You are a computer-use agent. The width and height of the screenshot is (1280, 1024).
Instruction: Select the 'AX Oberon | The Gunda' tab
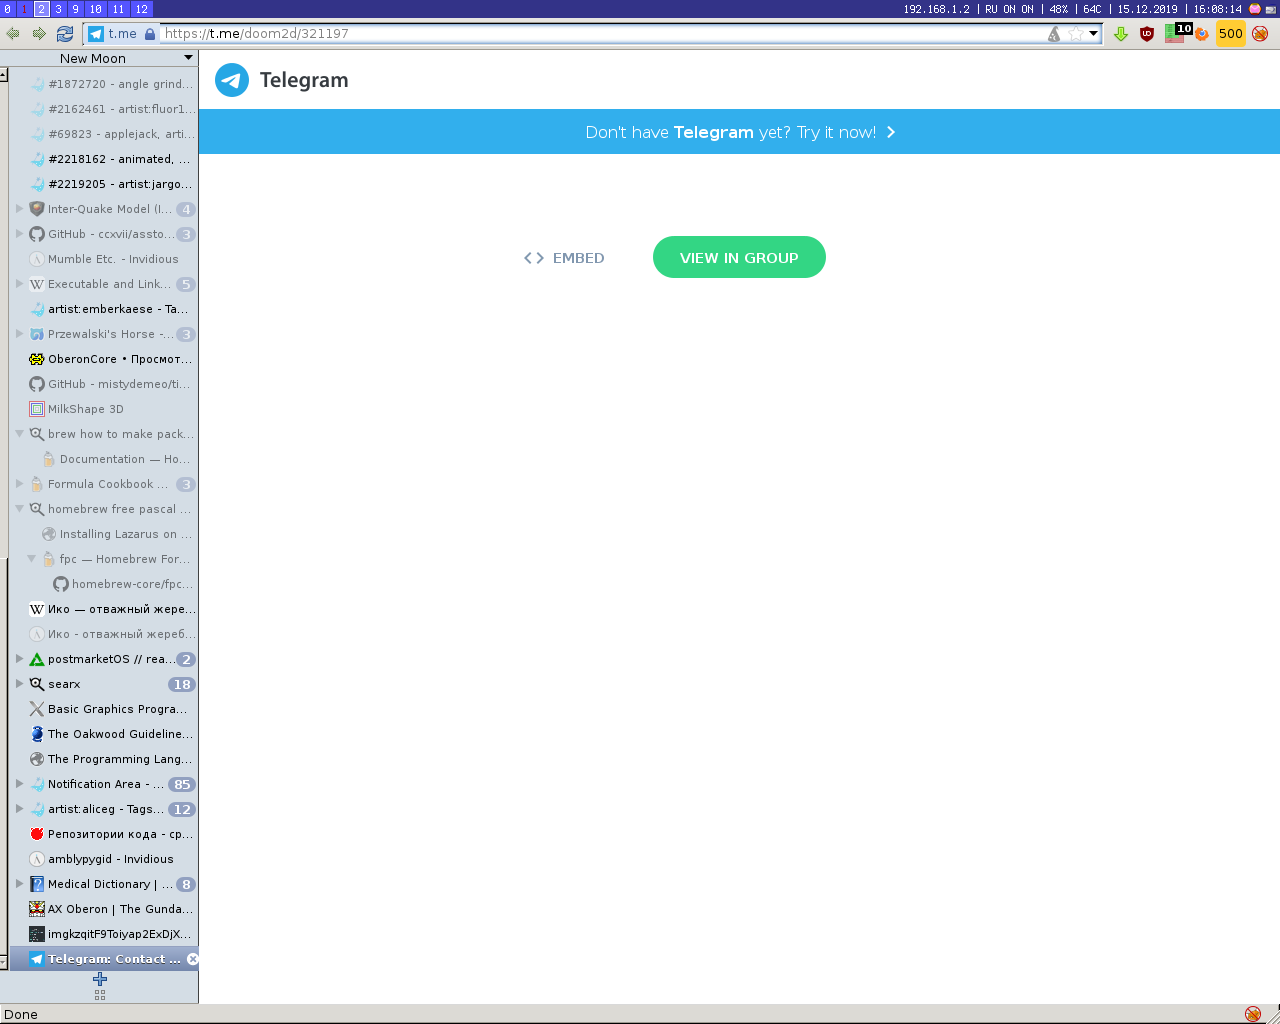tap(104, 909)
